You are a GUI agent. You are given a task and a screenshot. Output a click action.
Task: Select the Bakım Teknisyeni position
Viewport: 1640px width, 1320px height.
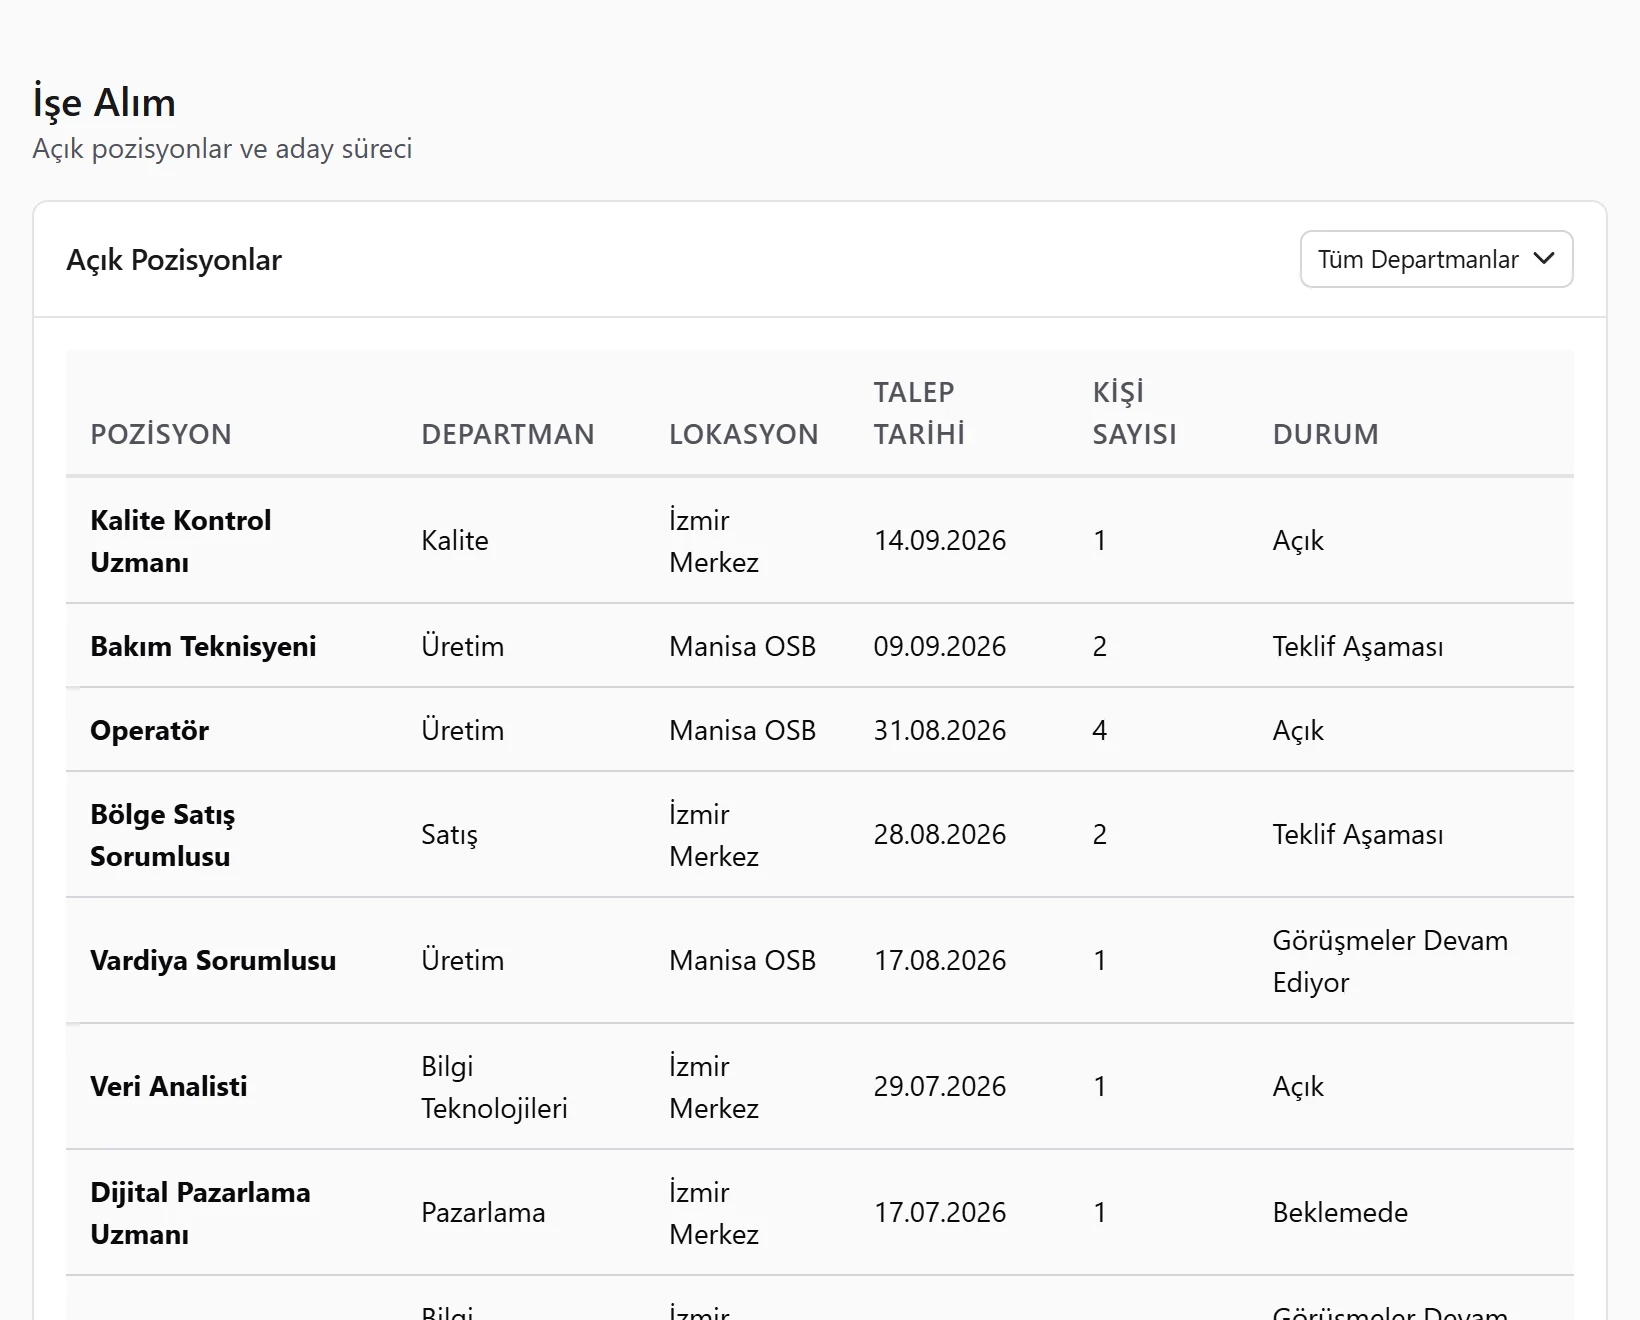pyautogui.click(x=203, y=646)
